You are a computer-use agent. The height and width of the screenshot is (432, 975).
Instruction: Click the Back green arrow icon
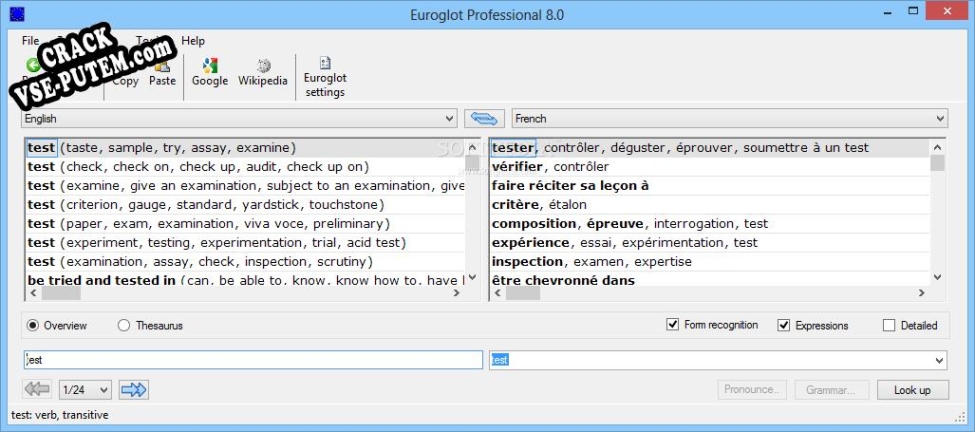coord(33,65)
